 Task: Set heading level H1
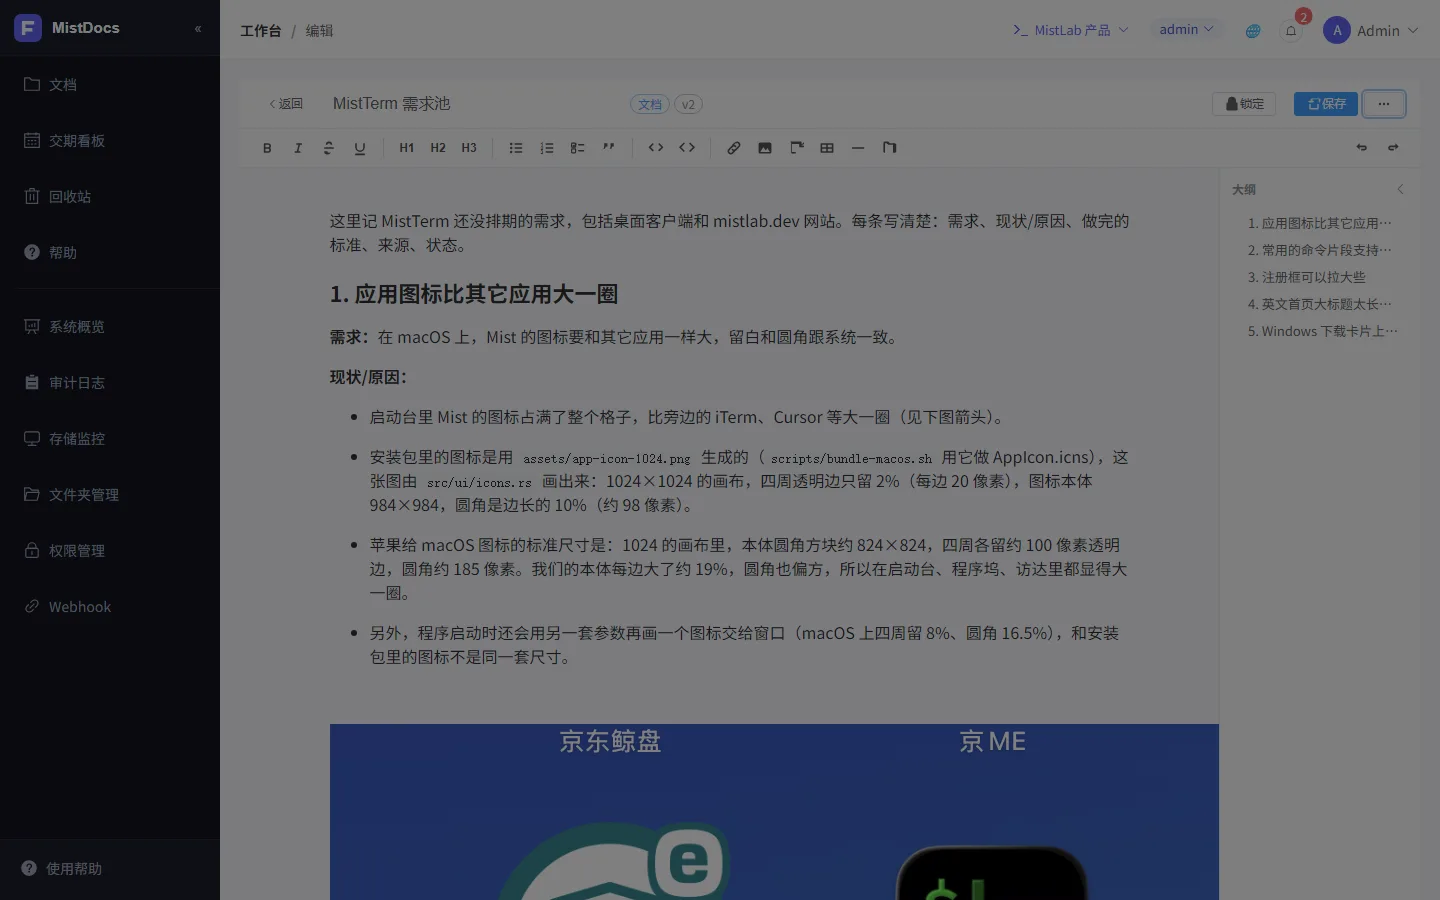click(x=407, y=148)
